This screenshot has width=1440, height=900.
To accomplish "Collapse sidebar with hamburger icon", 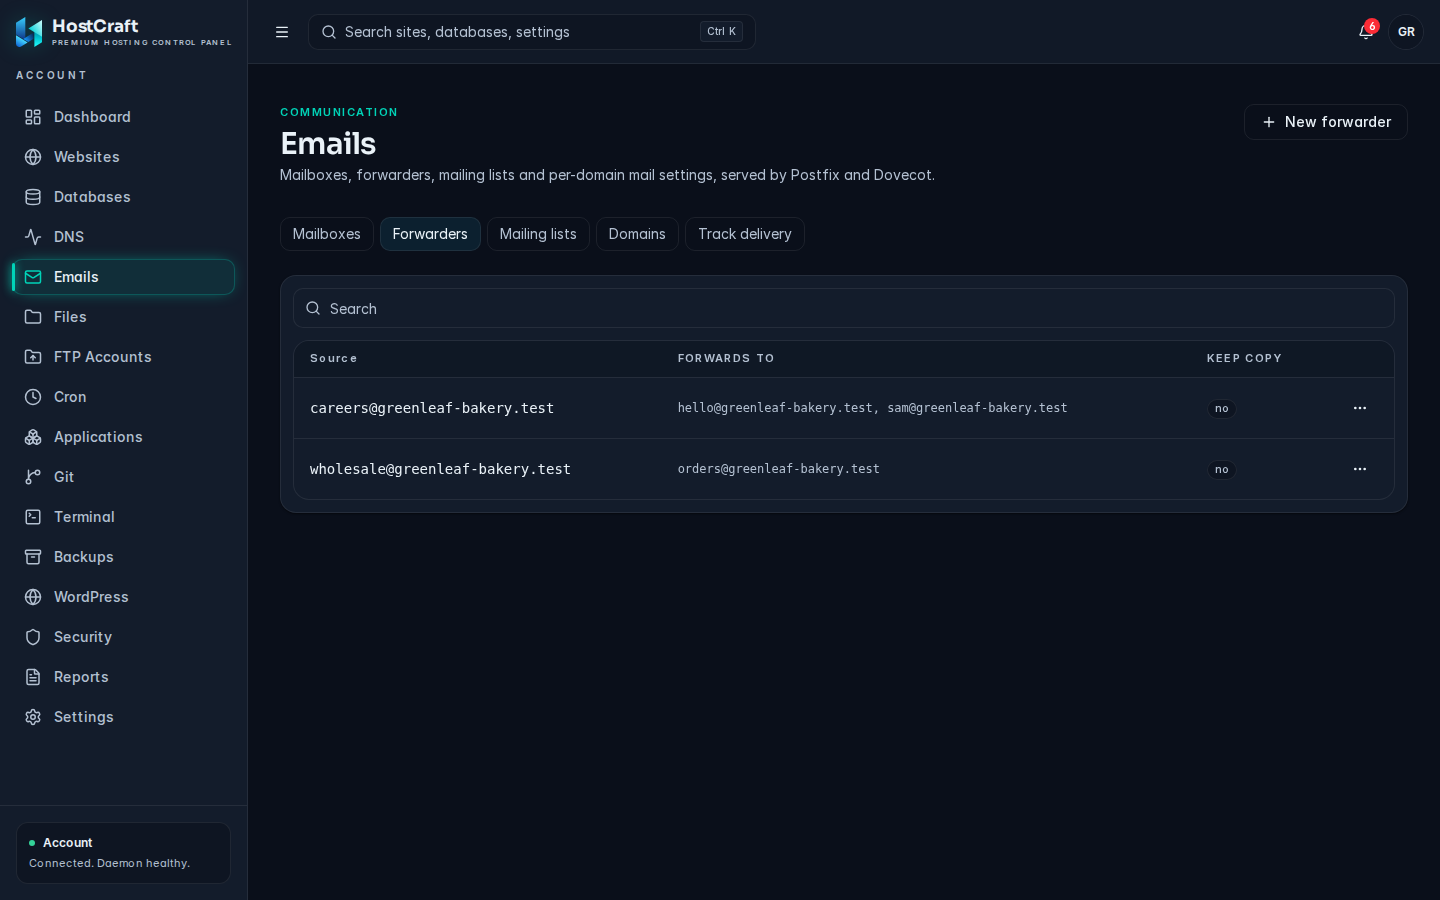I will tap(282, 32).
